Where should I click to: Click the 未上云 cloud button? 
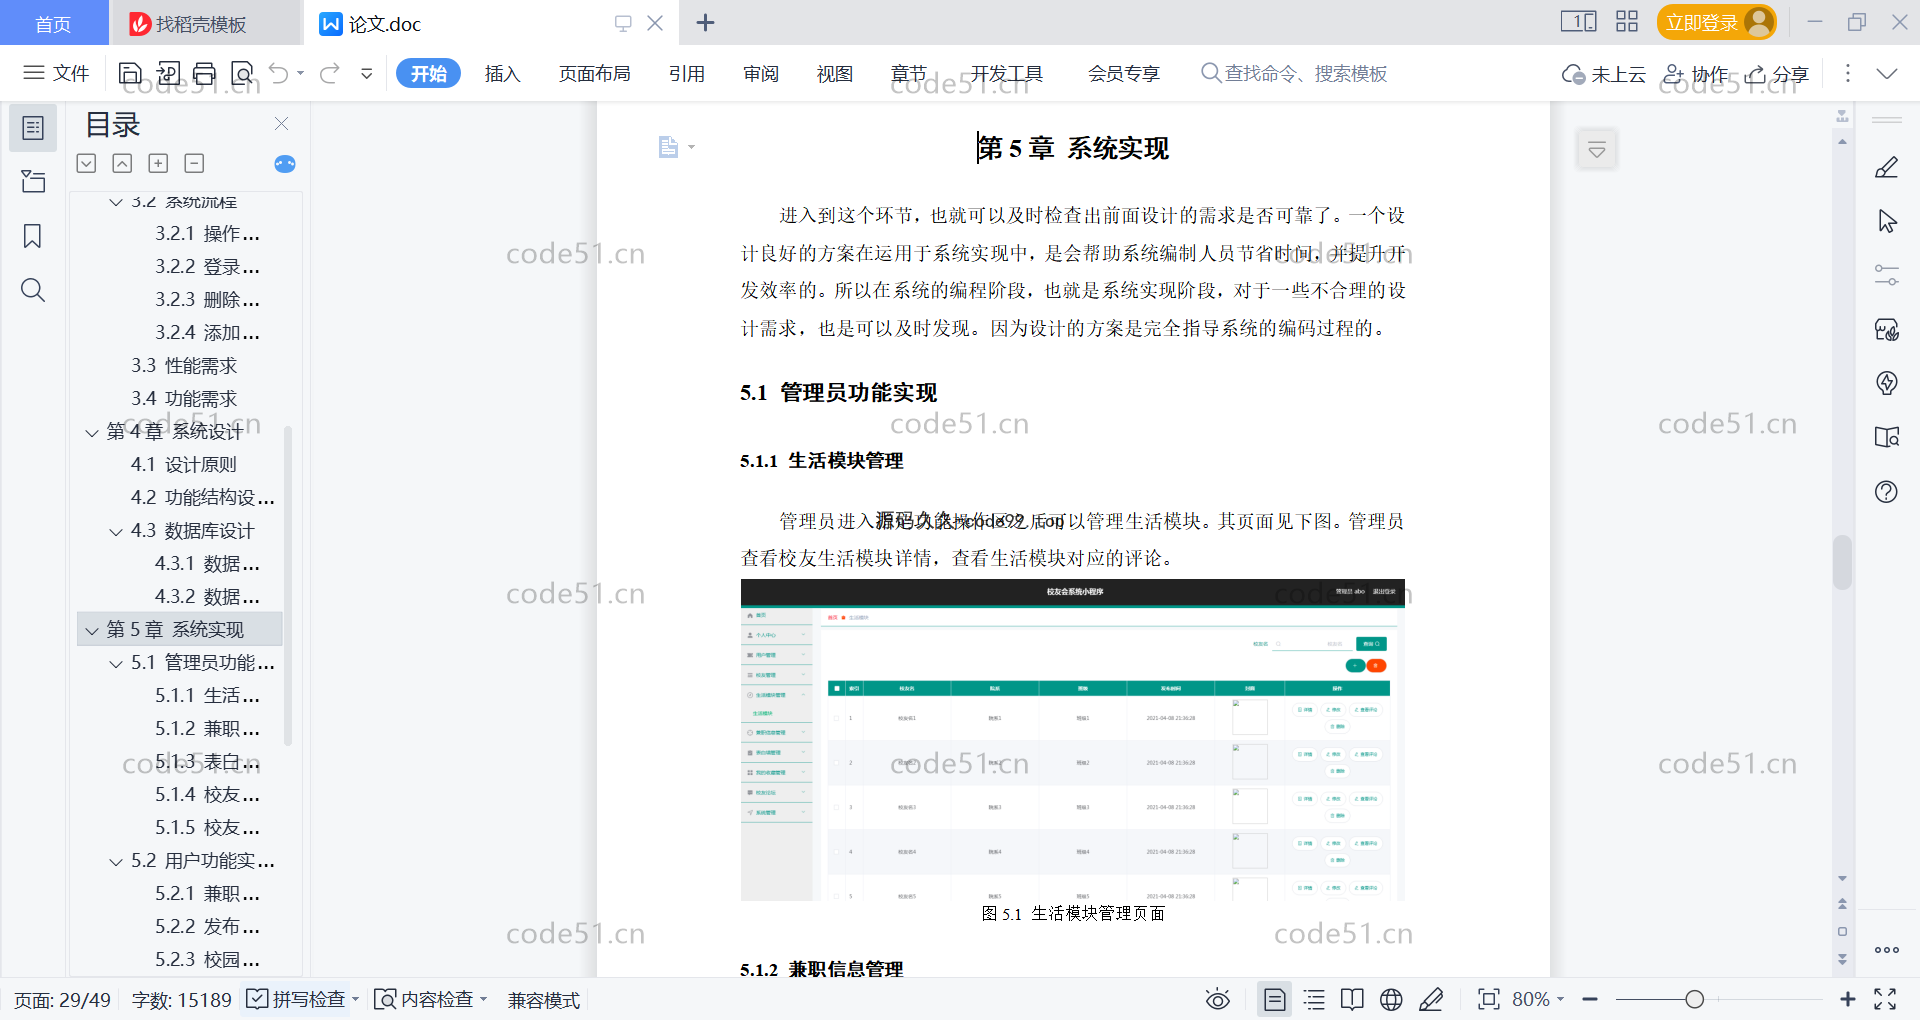click(x=1604, y=74)
